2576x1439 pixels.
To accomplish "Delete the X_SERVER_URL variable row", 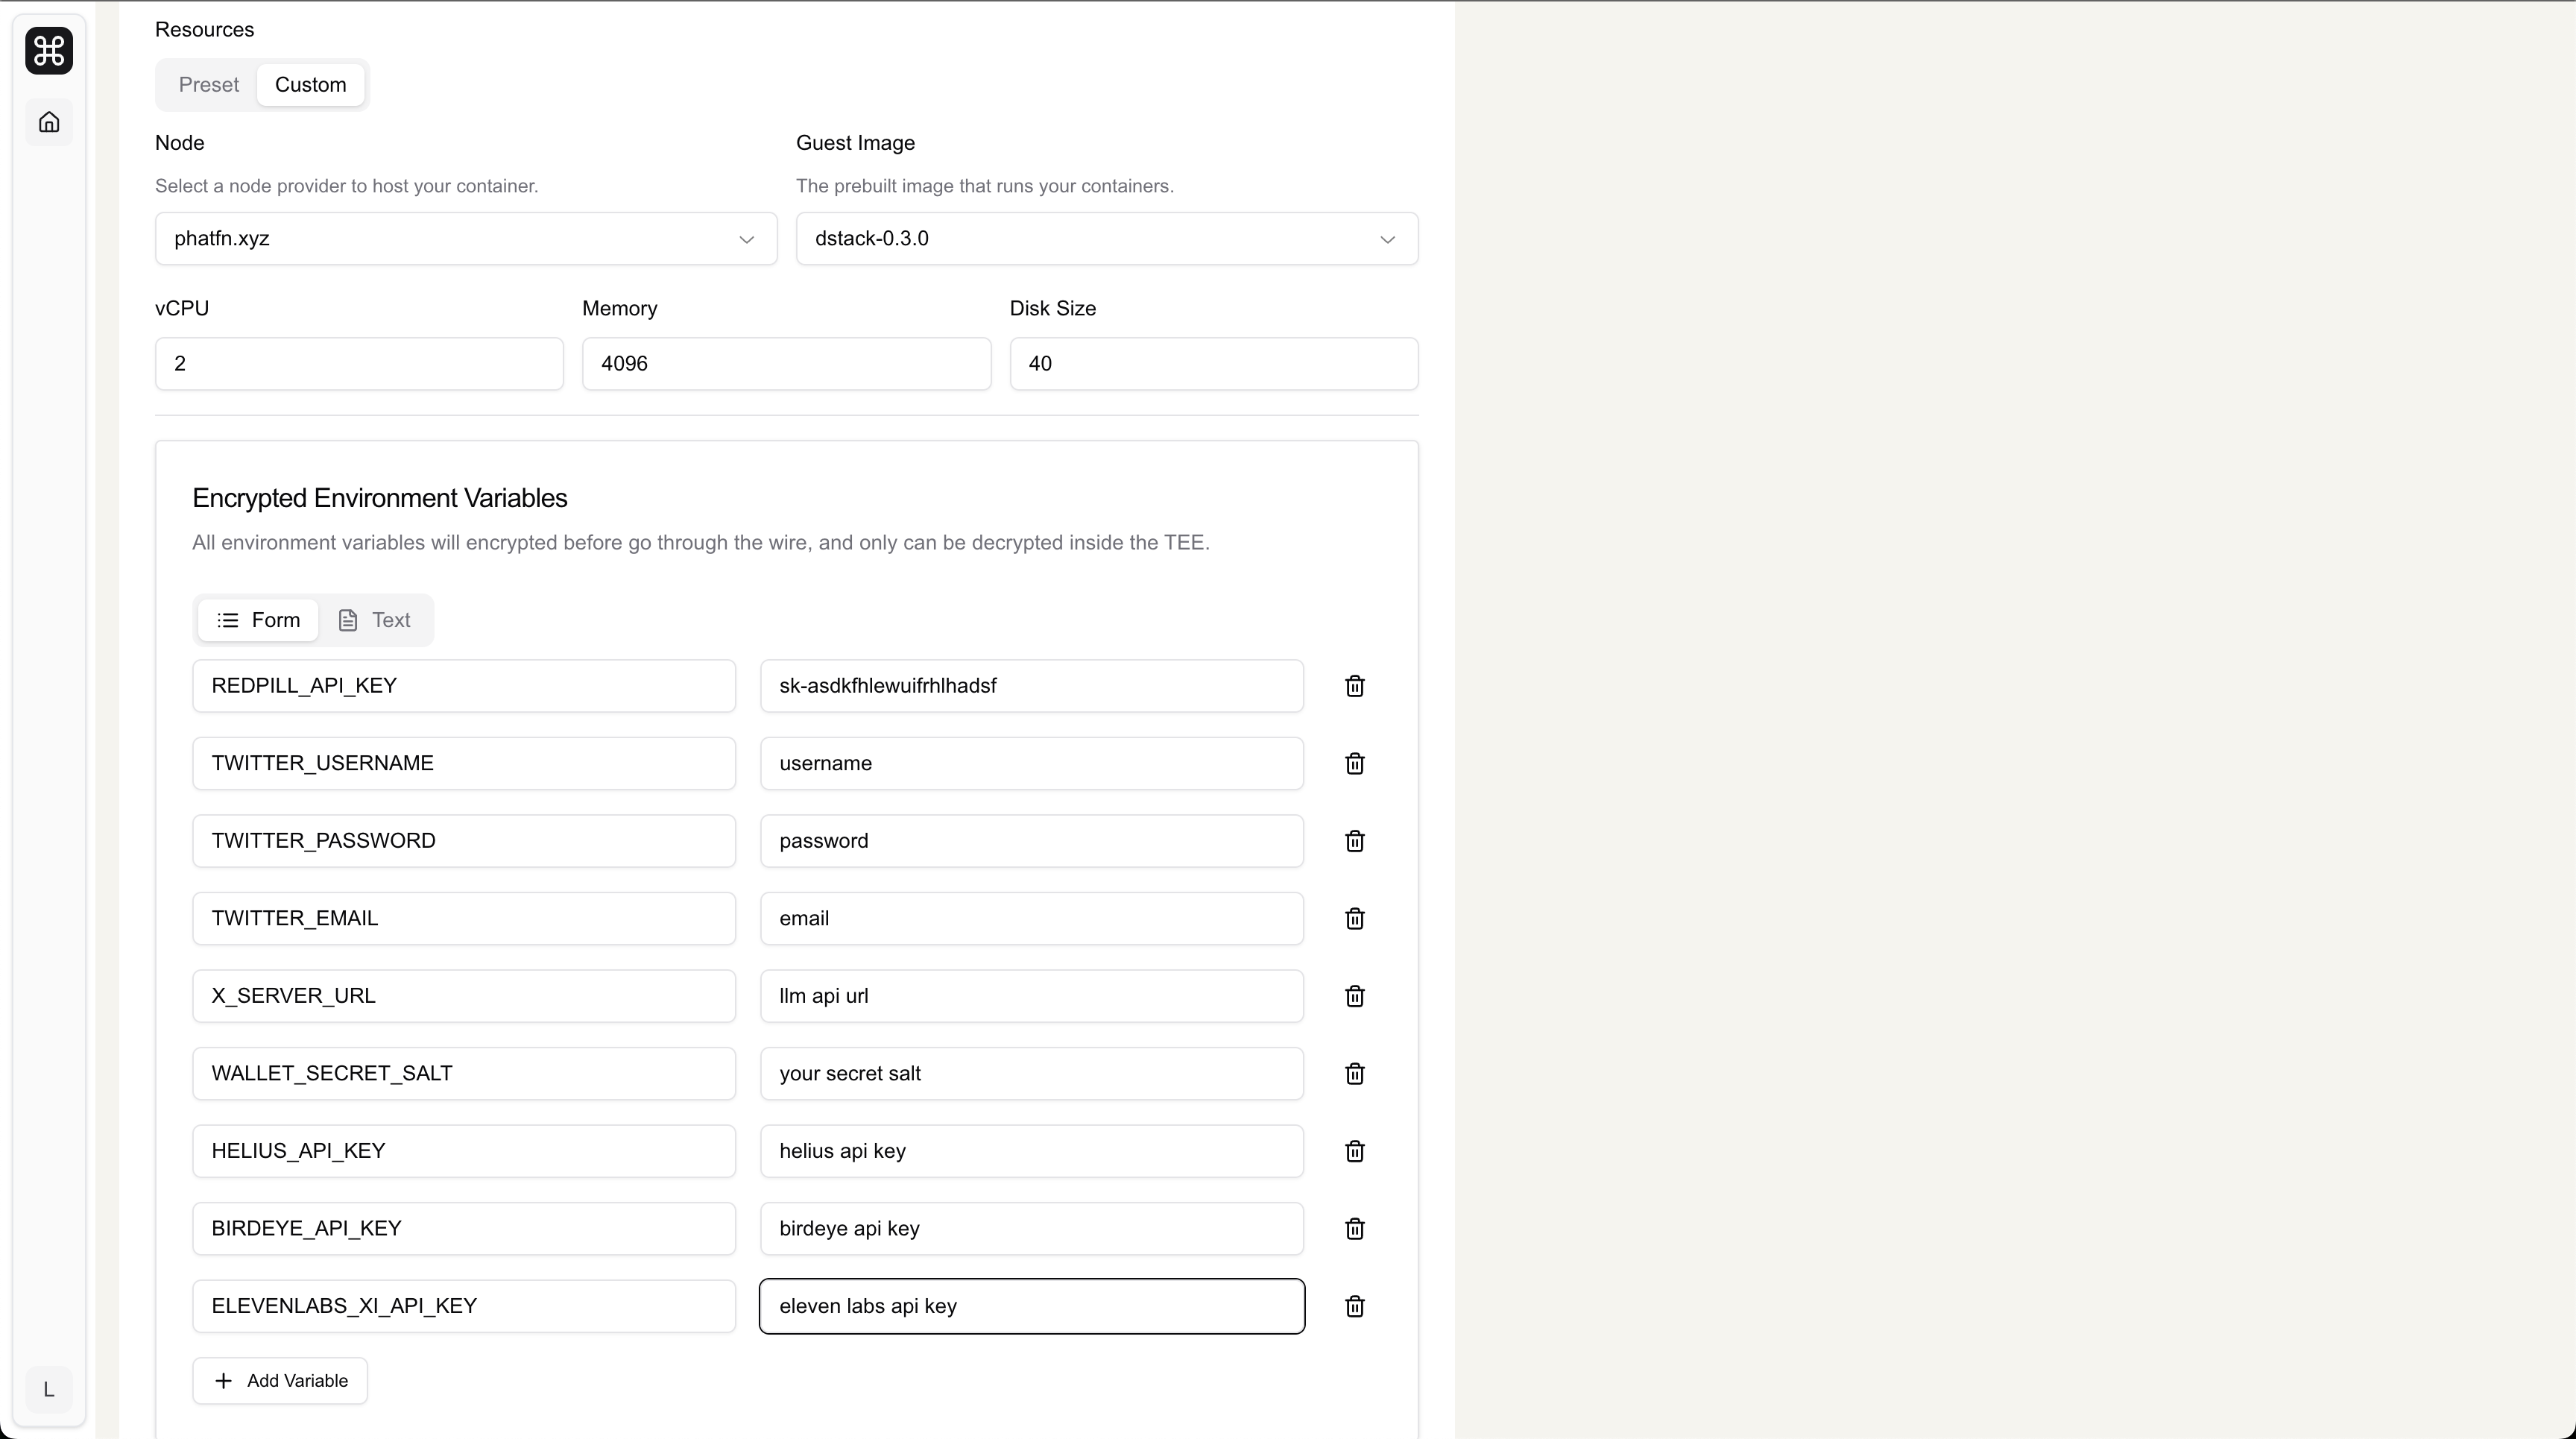I will (x=1354, y=996).
